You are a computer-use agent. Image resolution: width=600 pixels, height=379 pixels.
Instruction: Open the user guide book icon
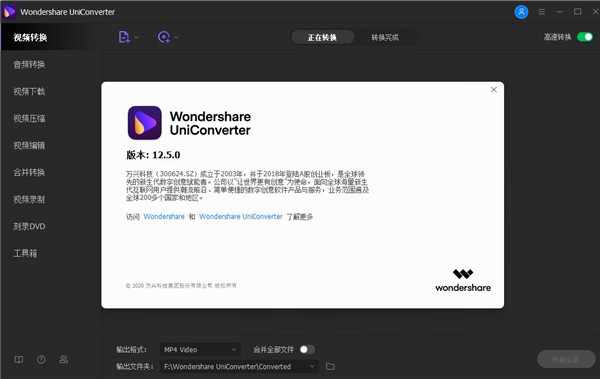pyautogui.click(x=18, y=359)
